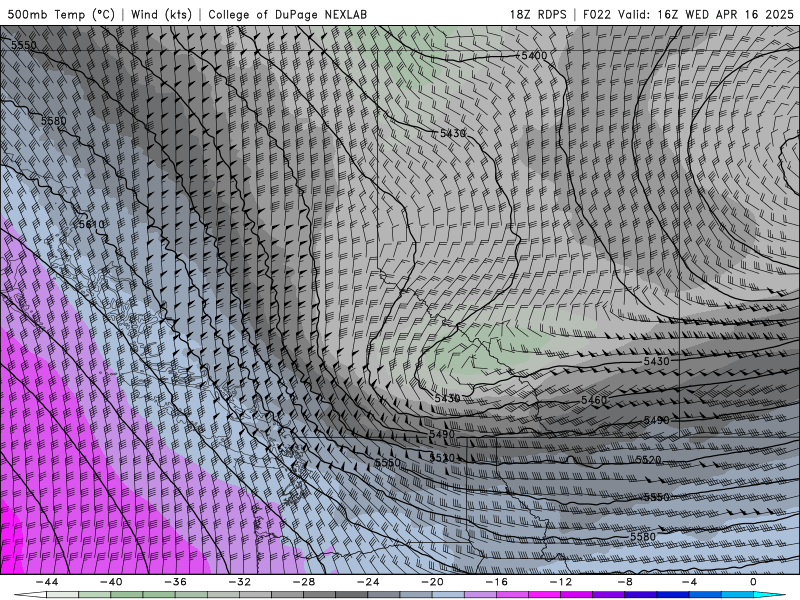Click the 5460 height contour label
Screen dimensions: 800x600
click(x=594, y=400)
